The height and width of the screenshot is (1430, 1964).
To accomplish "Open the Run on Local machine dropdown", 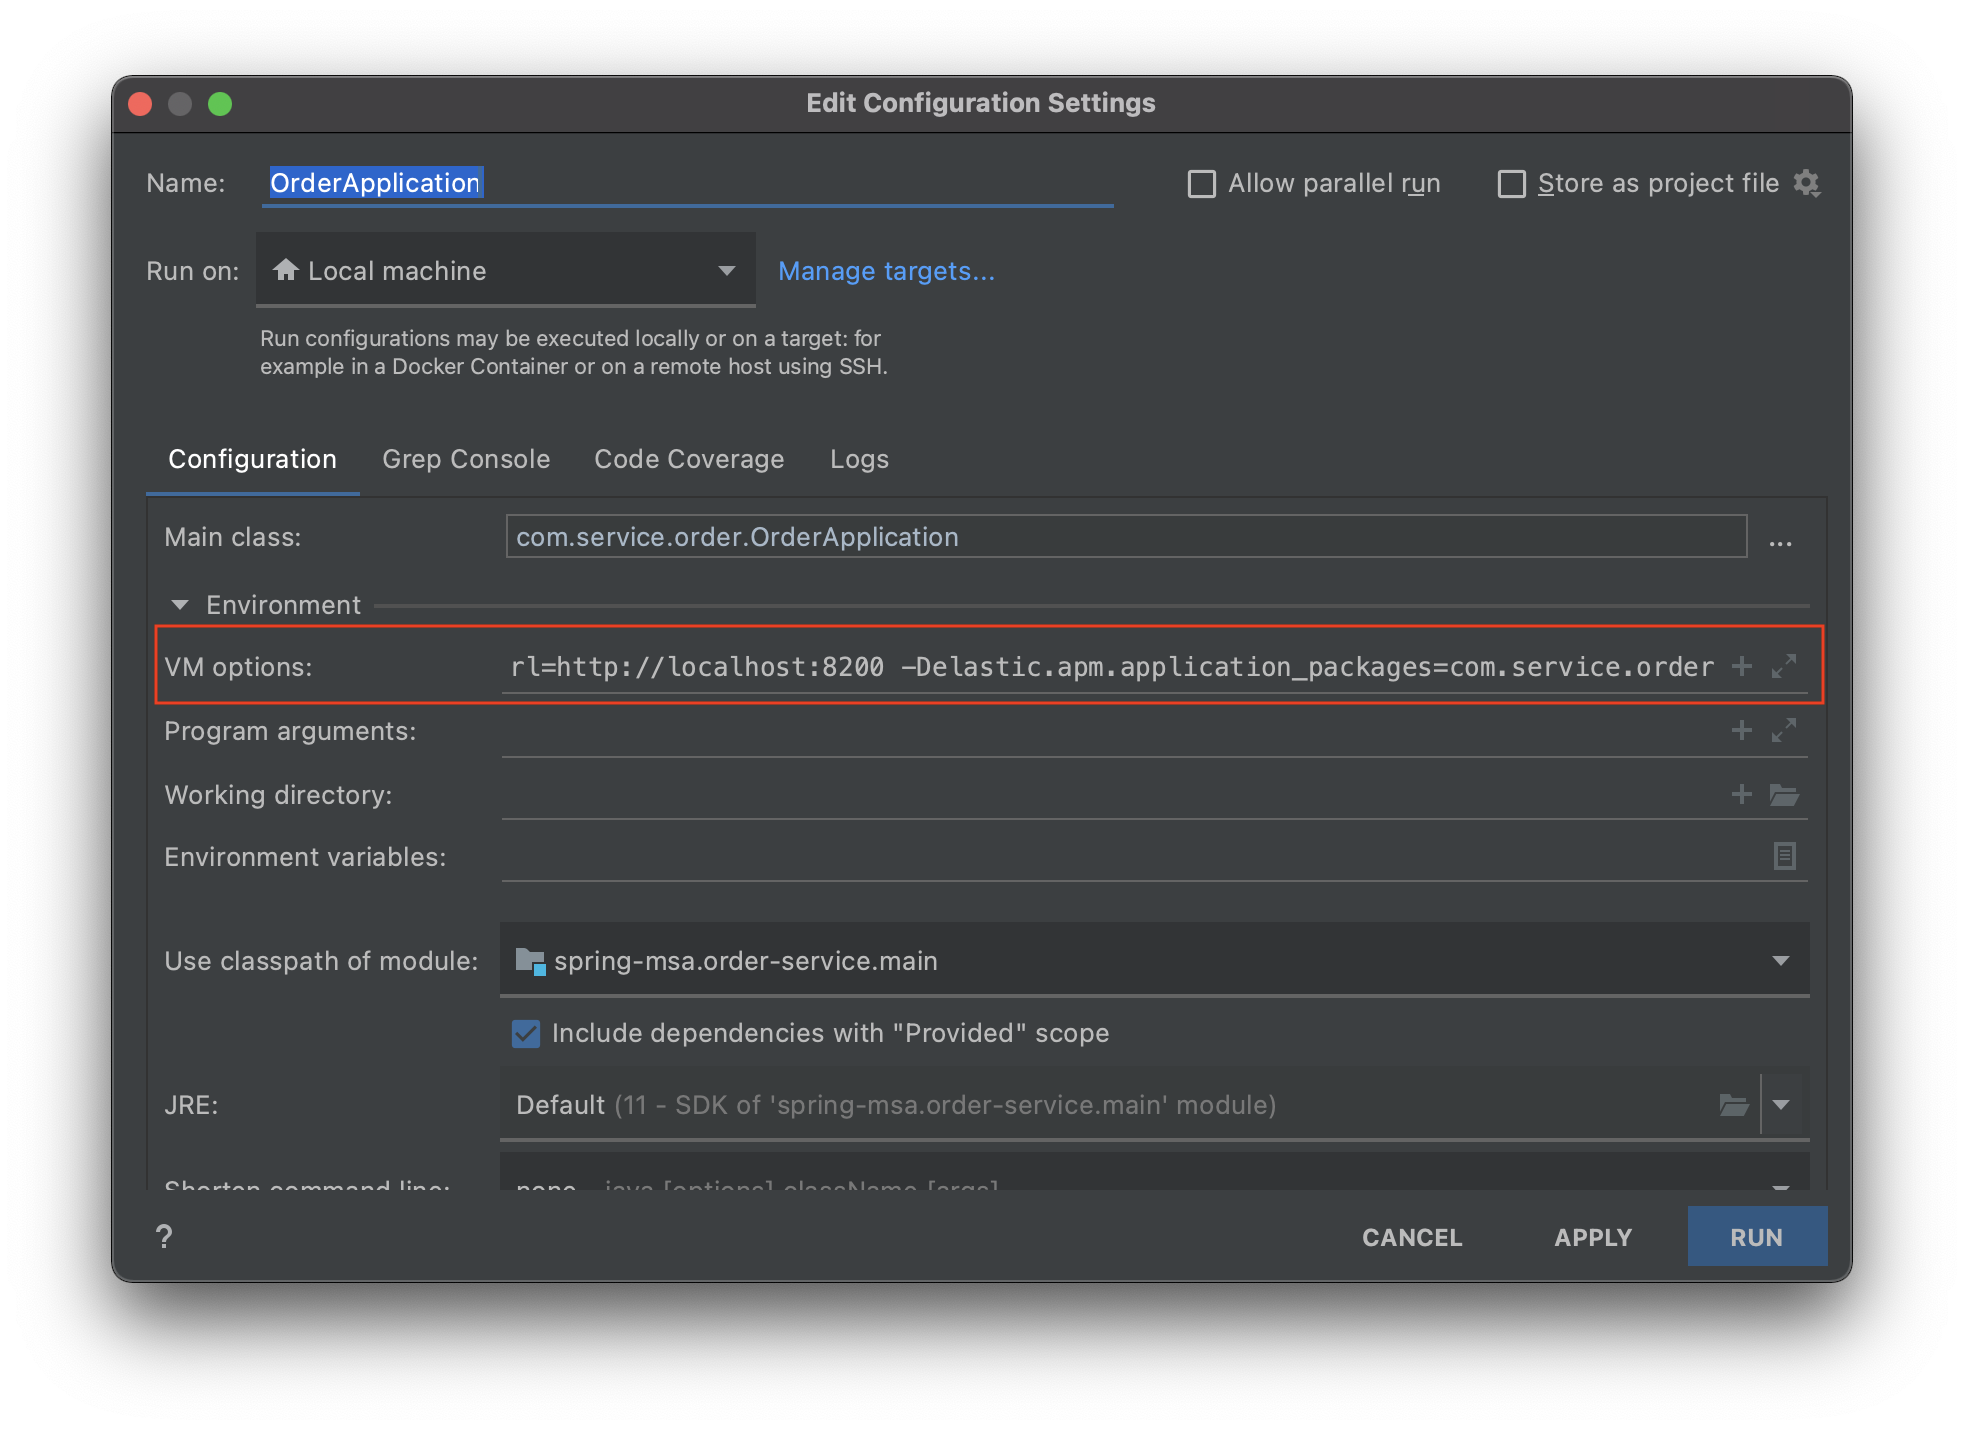I will pyautogui.click(x=505, y=271).
